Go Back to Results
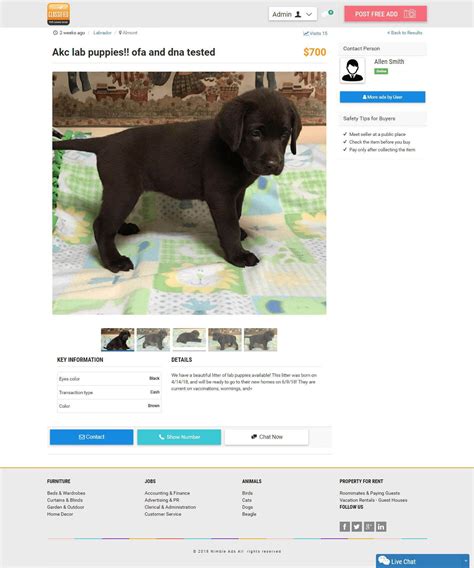 pyautogui.click(x=404, y=33)
